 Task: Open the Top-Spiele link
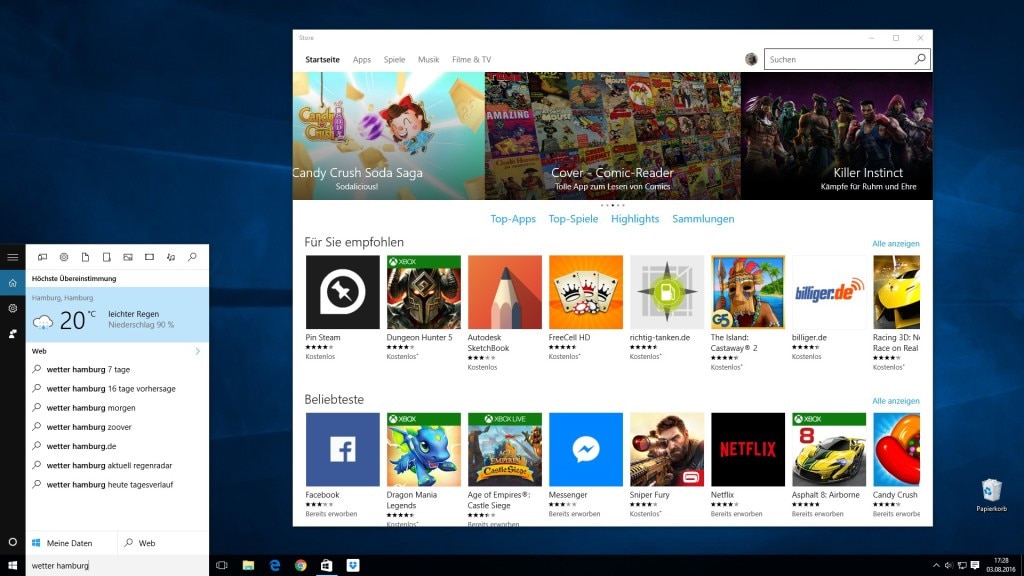click(573, 219)
